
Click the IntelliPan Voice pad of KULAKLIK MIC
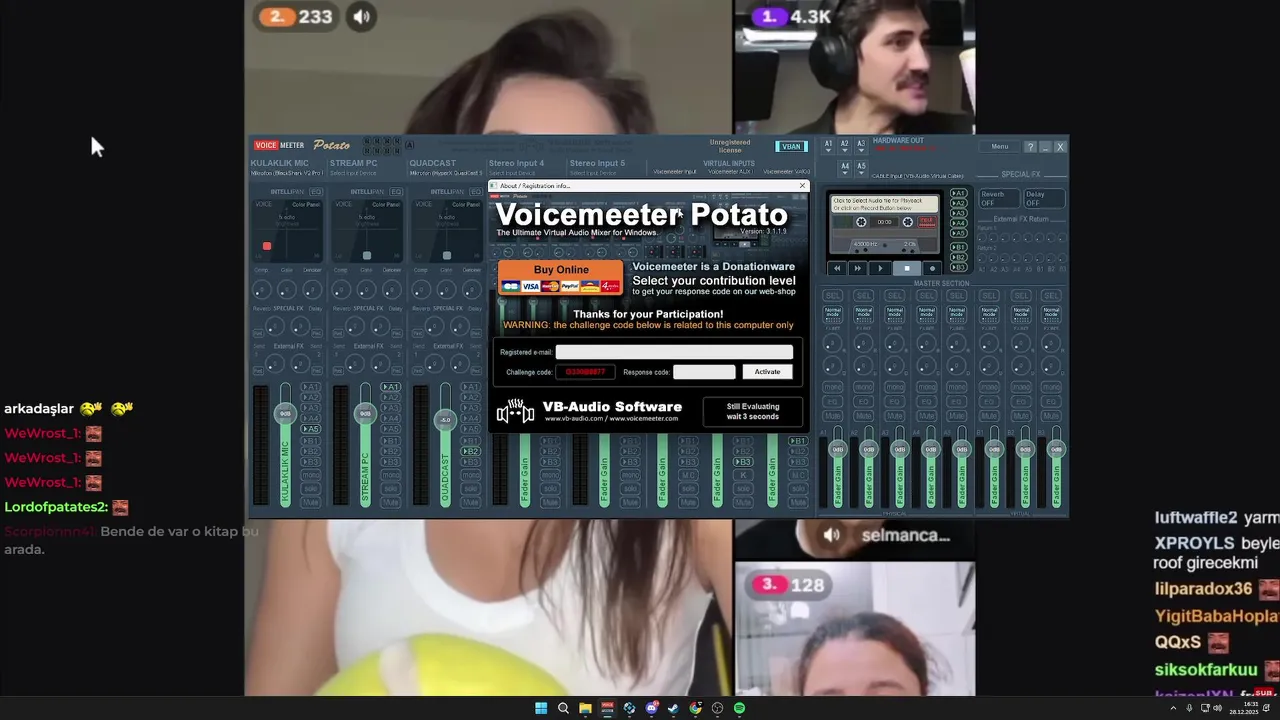pos(287,231)
